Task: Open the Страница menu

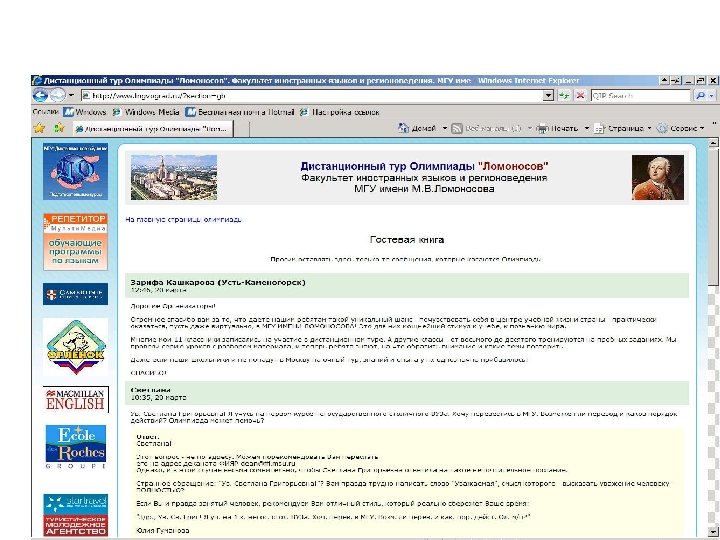Action: click(622, 129)
